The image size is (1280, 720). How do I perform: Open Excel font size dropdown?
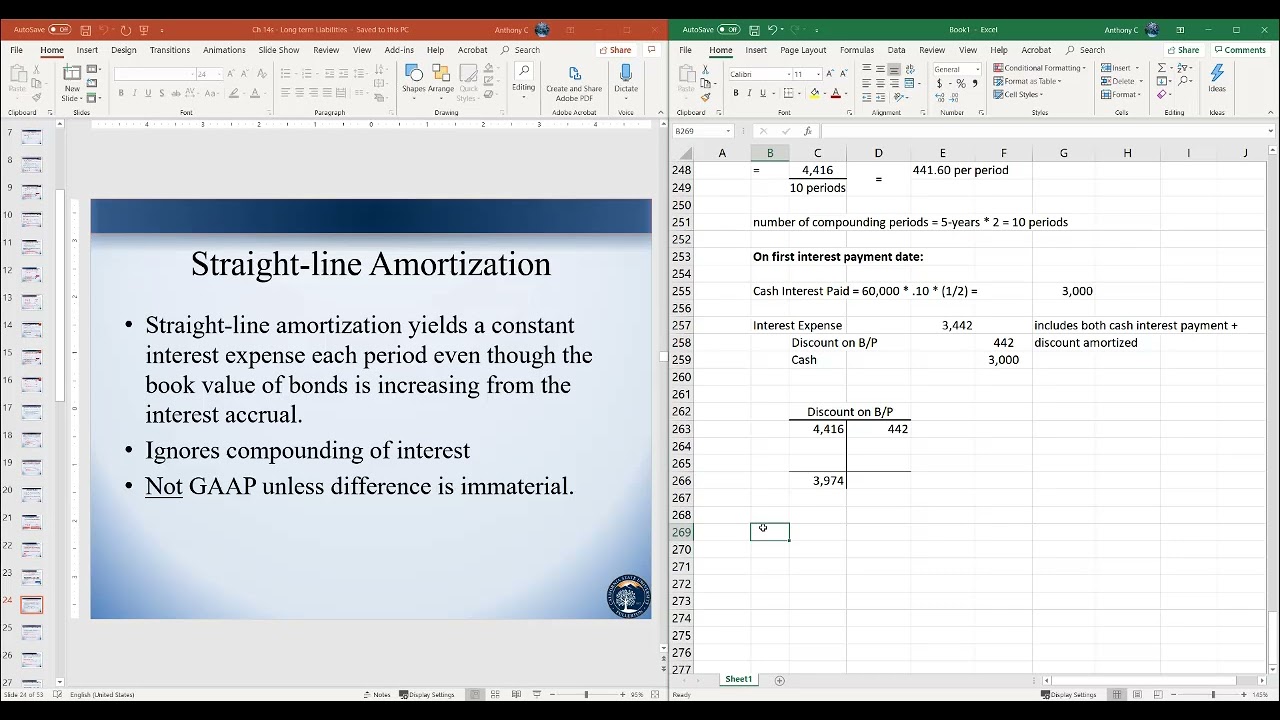click(x=817, y=74)
